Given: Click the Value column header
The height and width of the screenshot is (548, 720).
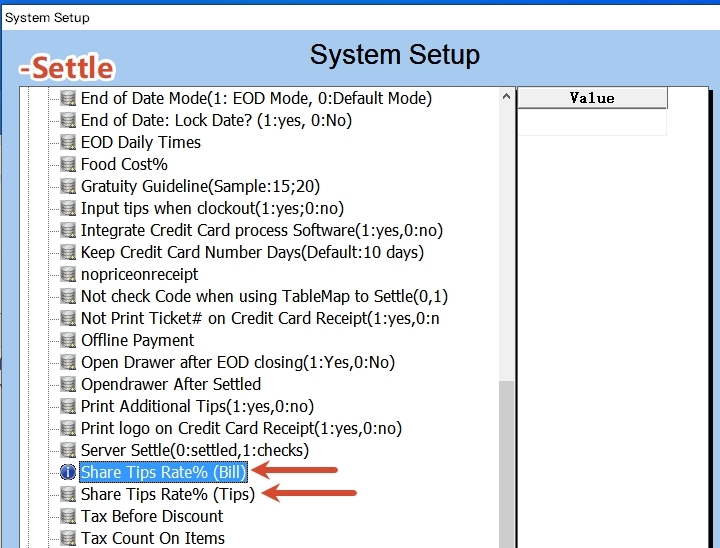Looking at the screenshot, I should coord(592,98).
